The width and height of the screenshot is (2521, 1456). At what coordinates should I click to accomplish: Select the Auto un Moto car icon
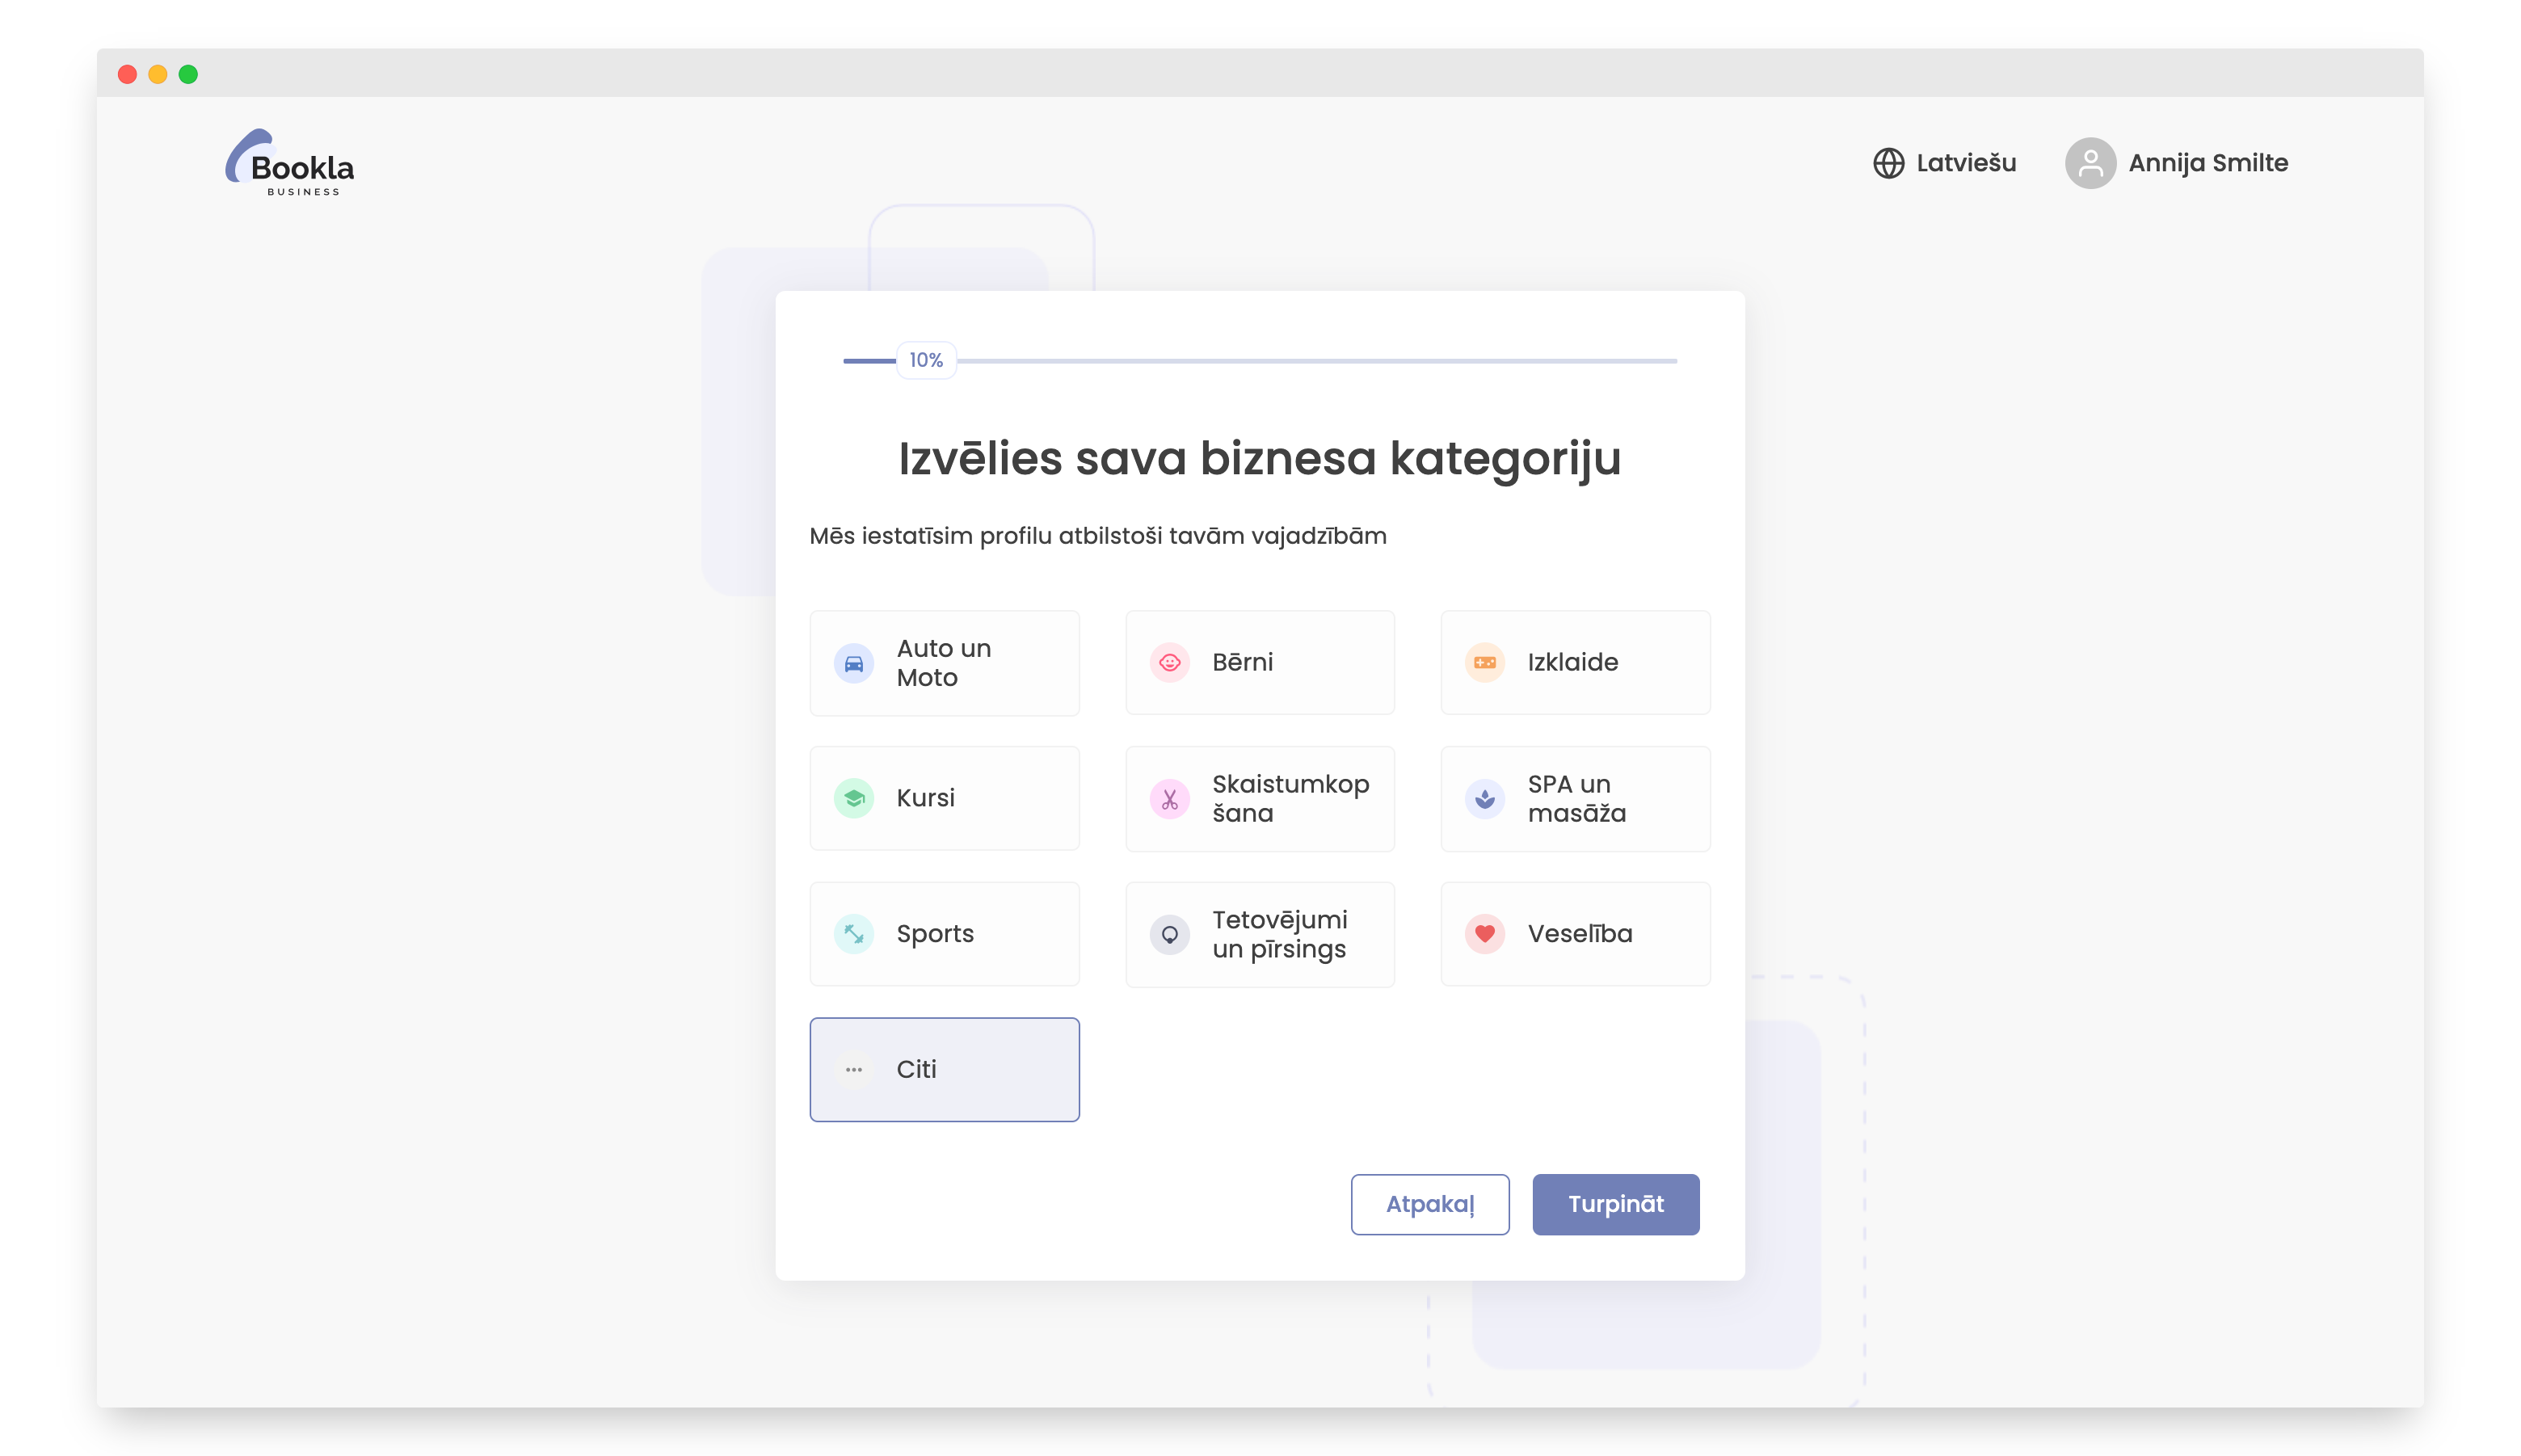(x=854, y=662)
